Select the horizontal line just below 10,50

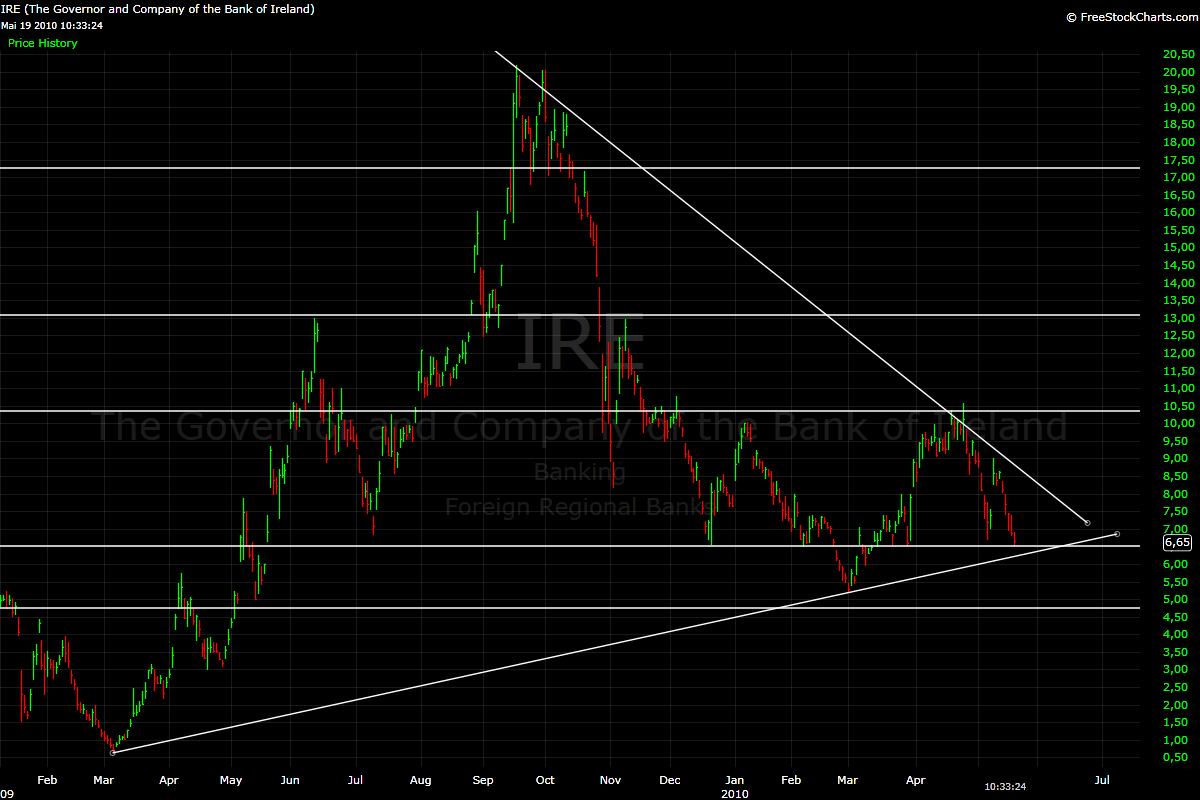570,411
